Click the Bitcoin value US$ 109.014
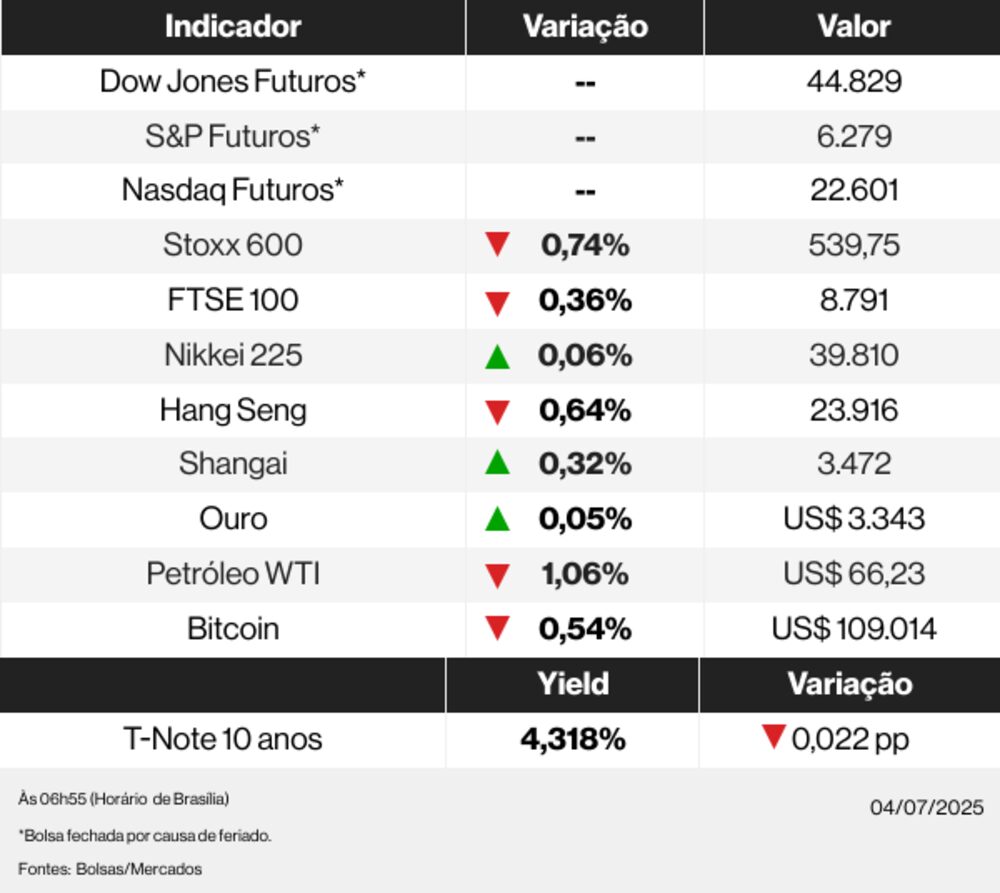This screenshot has height=893, width=1000. click(854, 629)
